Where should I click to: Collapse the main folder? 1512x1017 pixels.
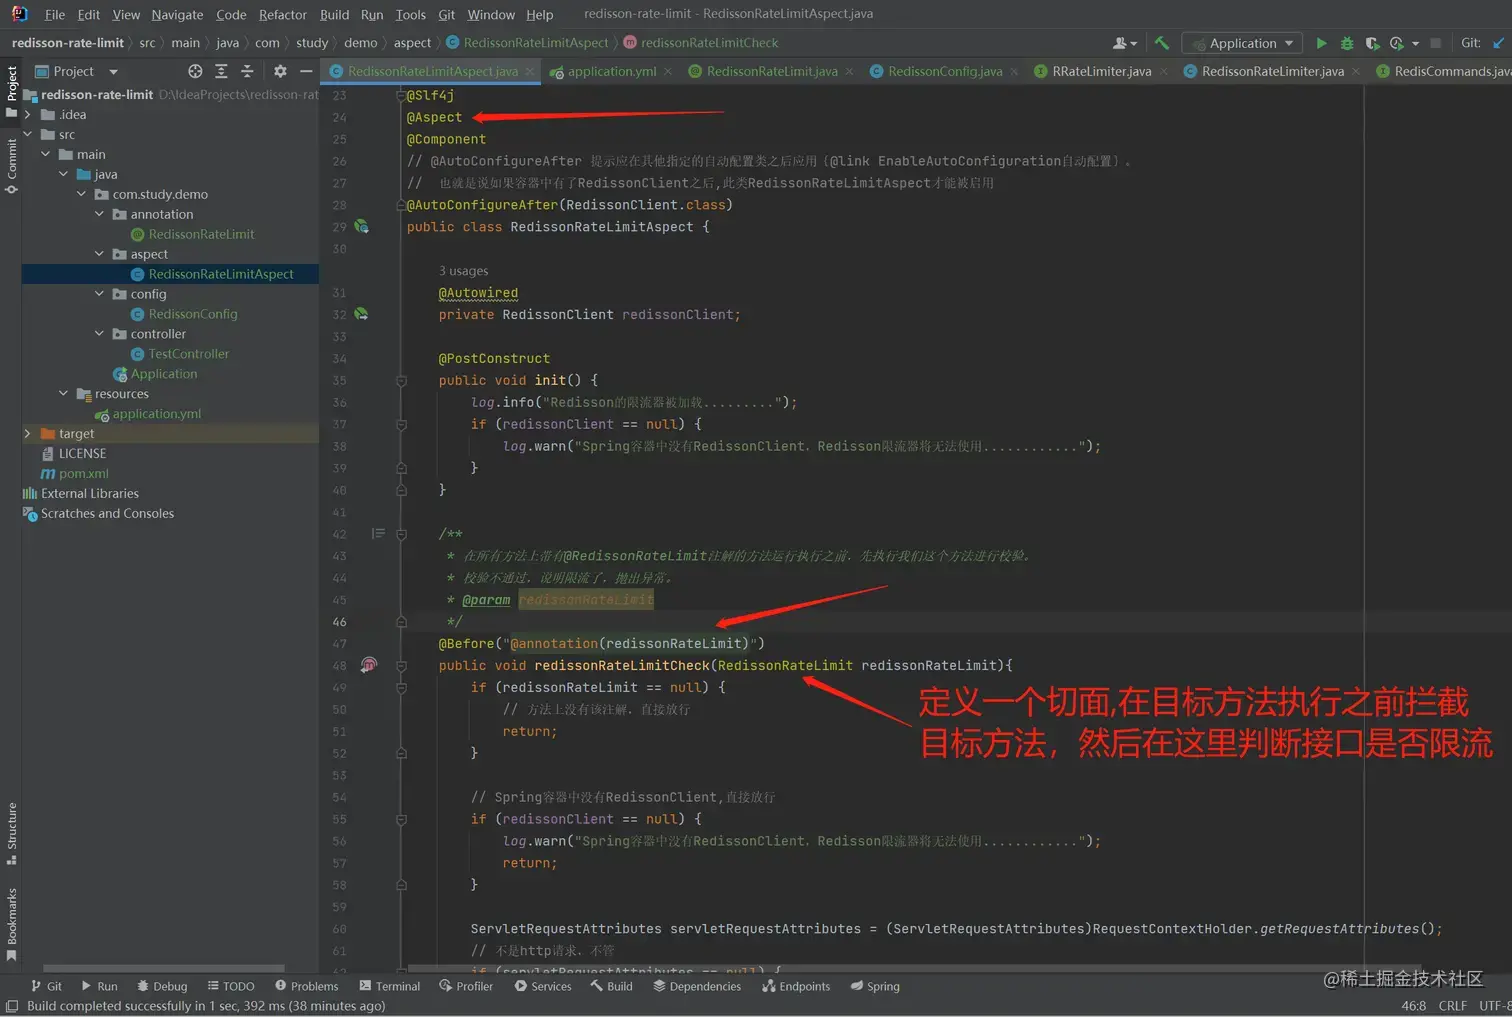[x=46, y=154]
